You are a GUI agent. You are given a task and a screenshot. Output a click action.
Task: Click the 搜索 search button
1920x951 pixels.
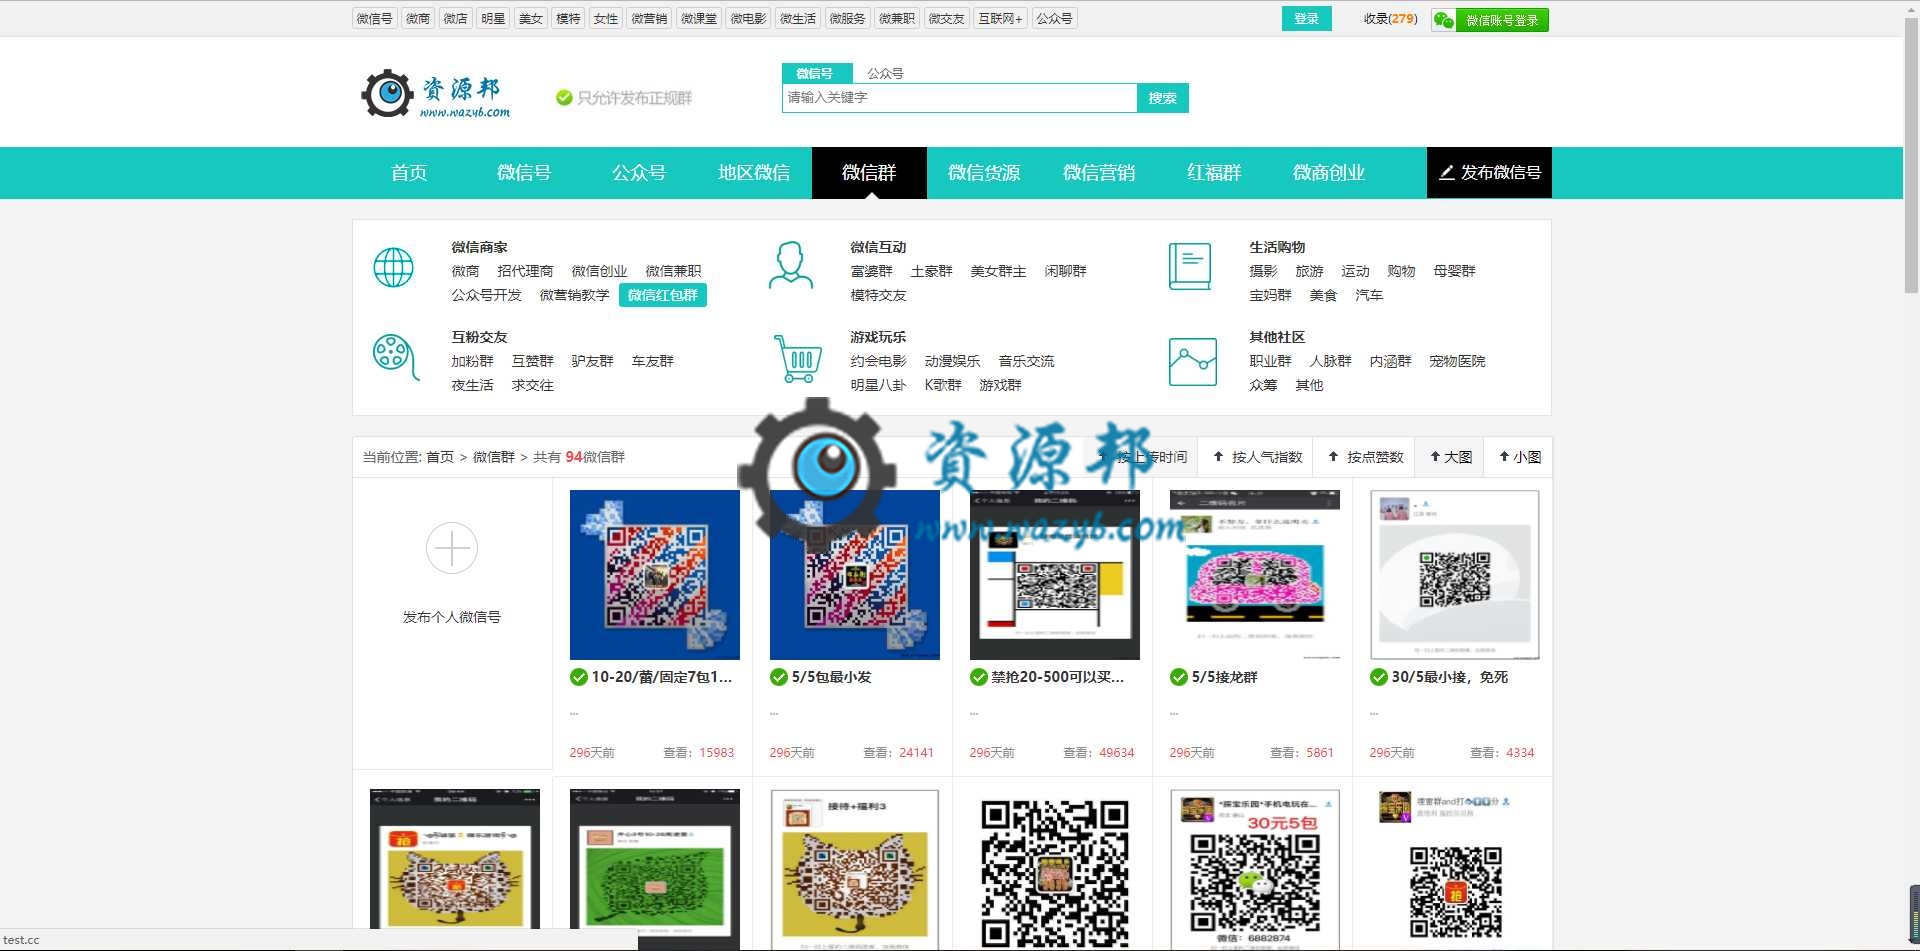coord(1162,98)
